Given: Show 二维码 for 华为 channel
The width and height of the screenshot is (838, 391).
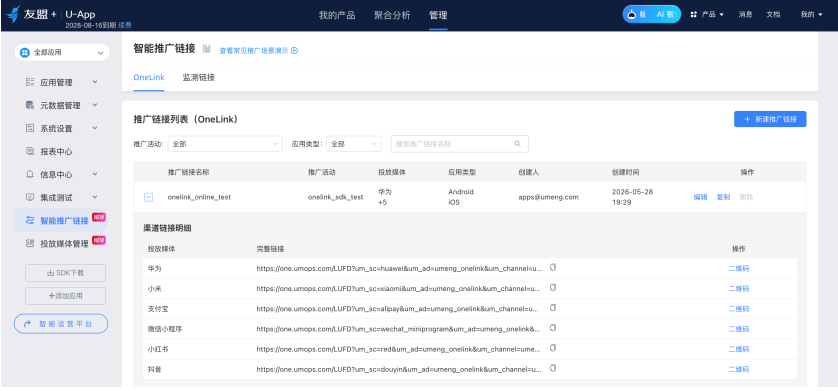Looking at the screenshot, I should click(739, 269).
